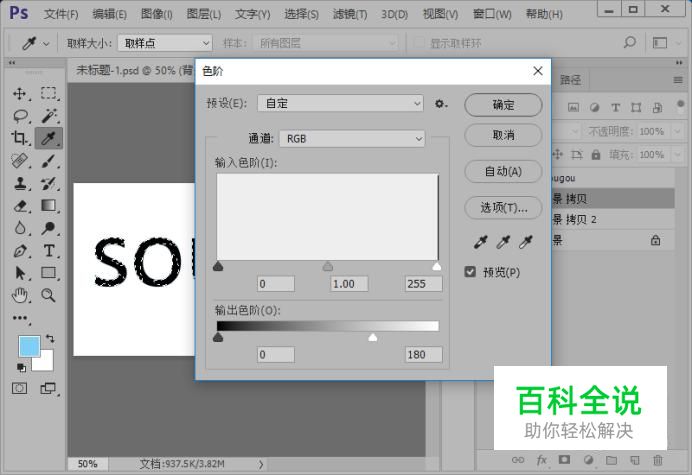692x475 pixels.
Task: Open the Image menu
Action: pyautogui.click(x=157, y=14)
